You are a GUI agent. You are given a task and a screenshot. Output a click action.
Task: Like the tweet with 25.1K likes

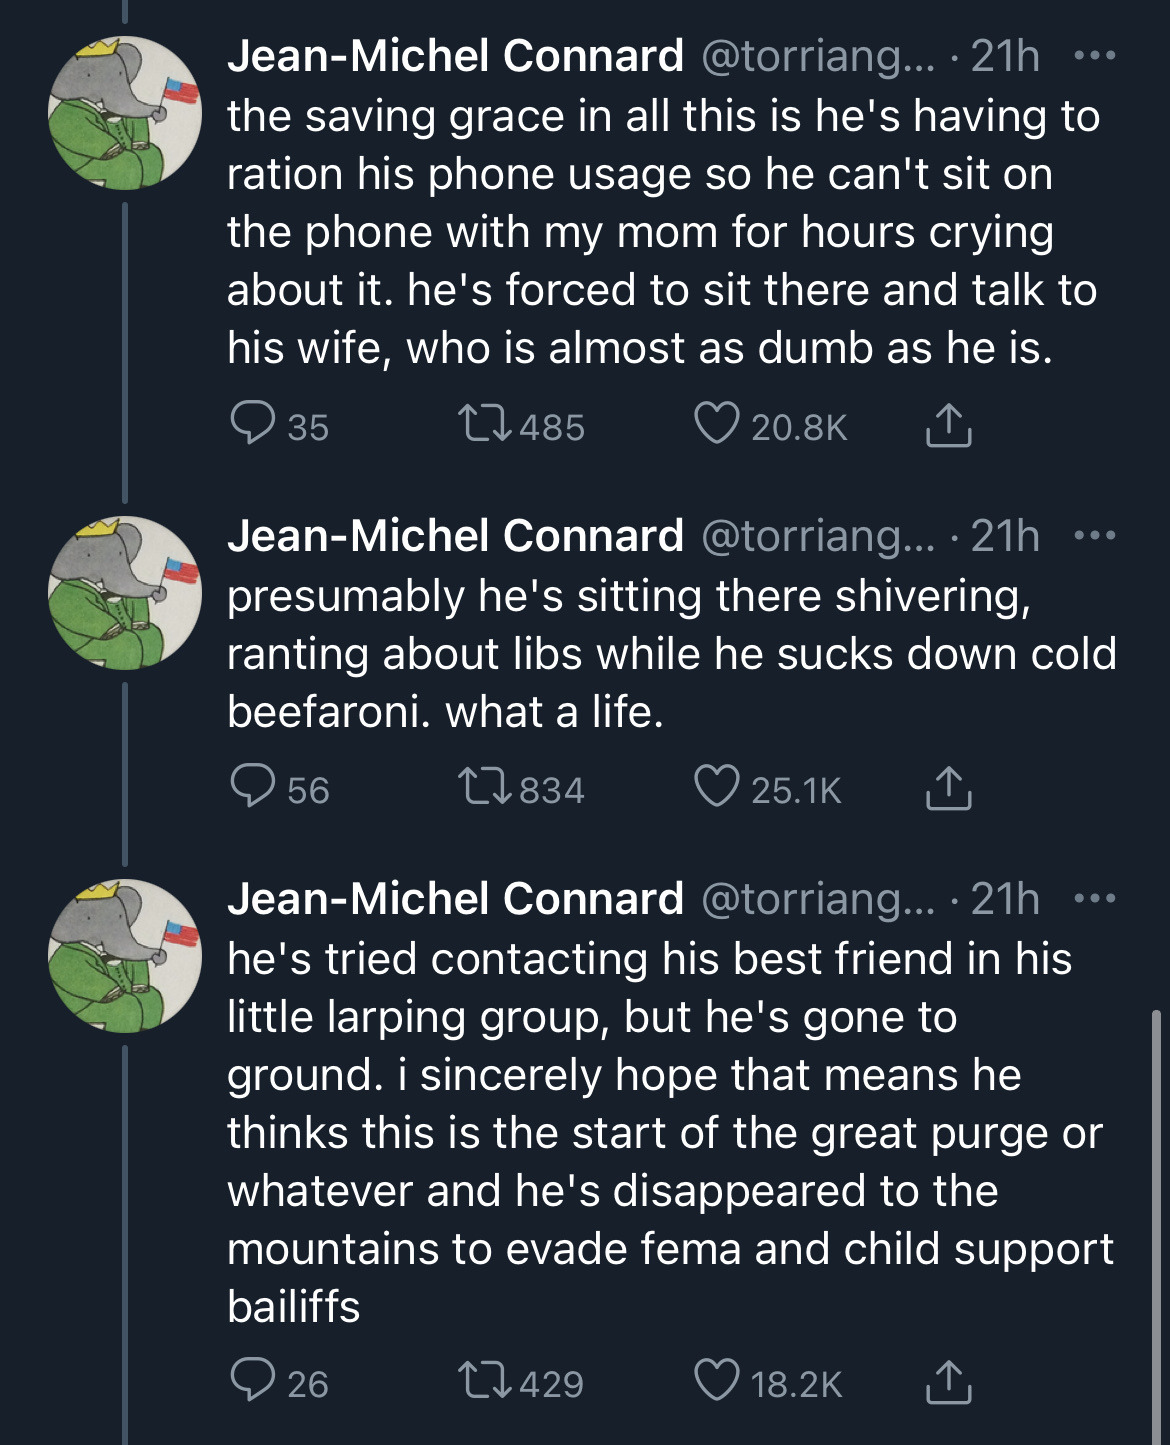(x=717, y=787)
